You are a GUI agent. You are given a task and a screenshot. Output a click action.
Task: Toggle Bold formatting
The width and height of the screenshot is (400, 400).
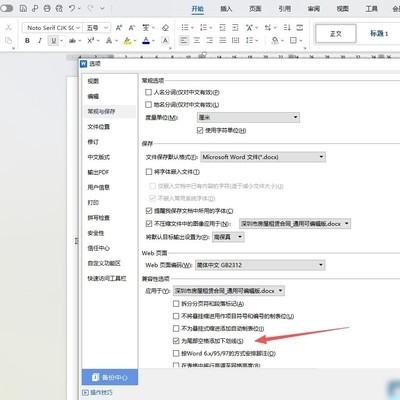[x=27, y=41]
